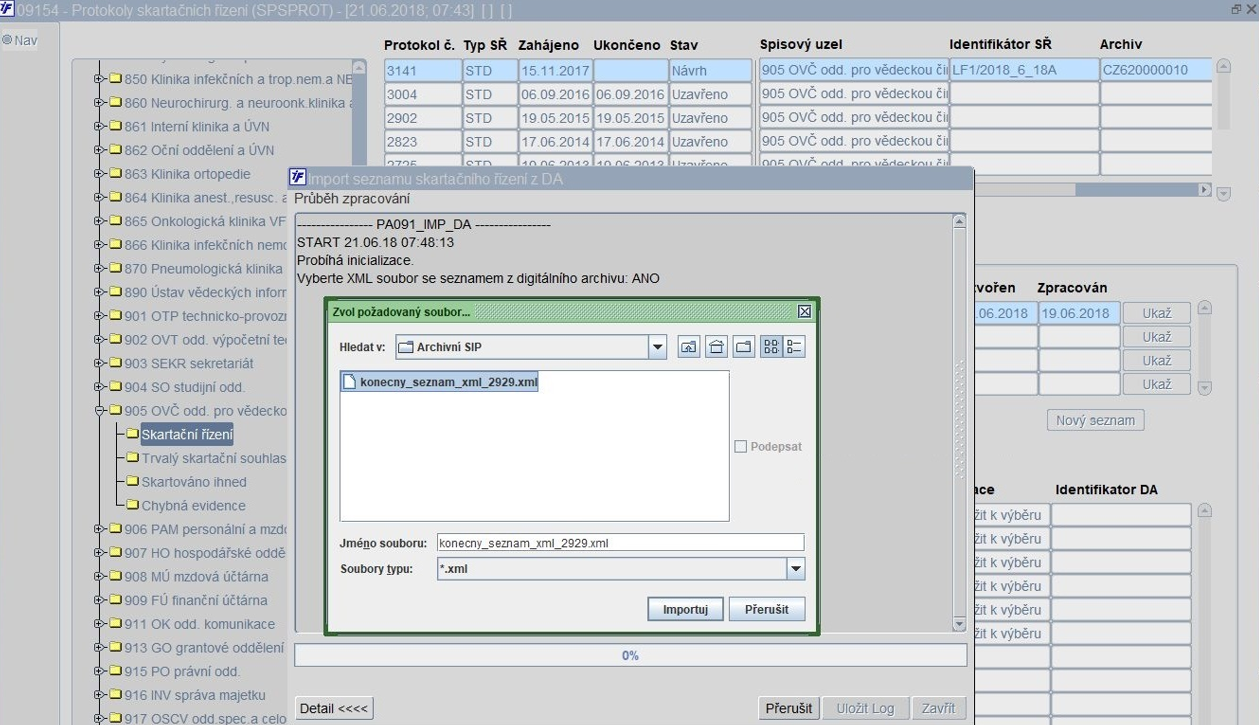This screenshot has width=1259, height=725.
Task: Jump to home folder in file chooser
Action: [716, 347]
